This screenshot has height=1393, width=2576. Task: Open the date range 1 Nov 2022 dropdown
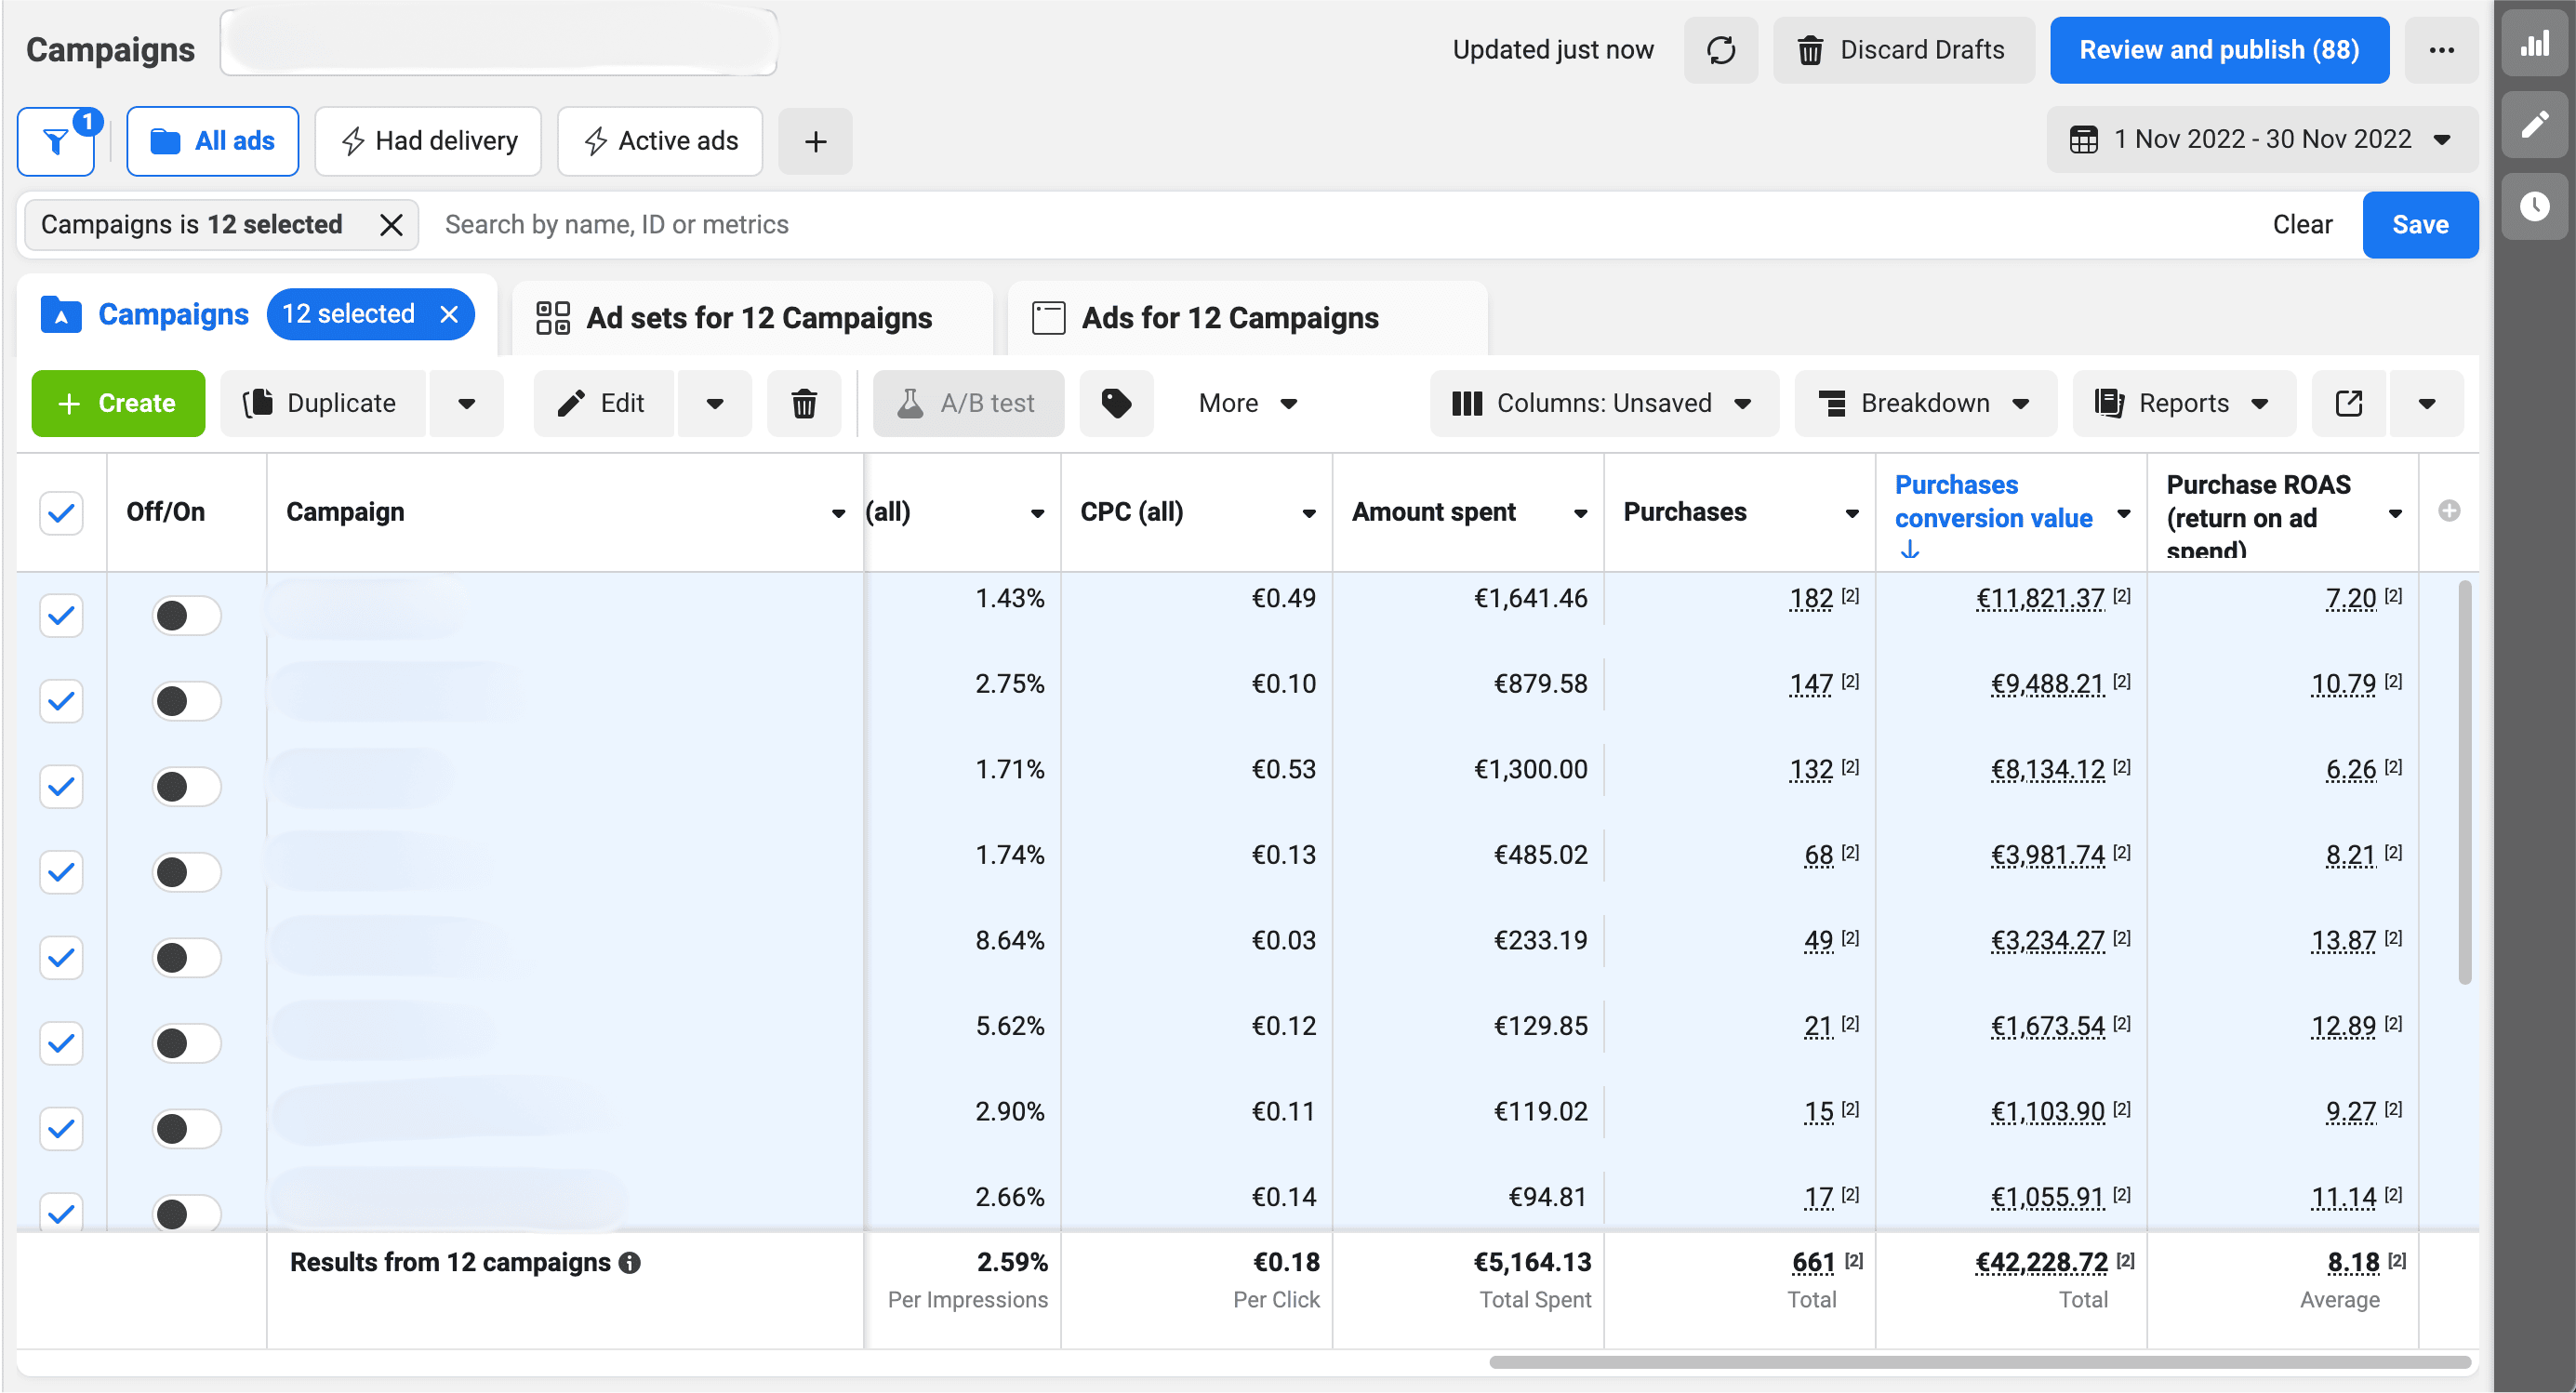pyautogui.click(x=2261, y=139)
